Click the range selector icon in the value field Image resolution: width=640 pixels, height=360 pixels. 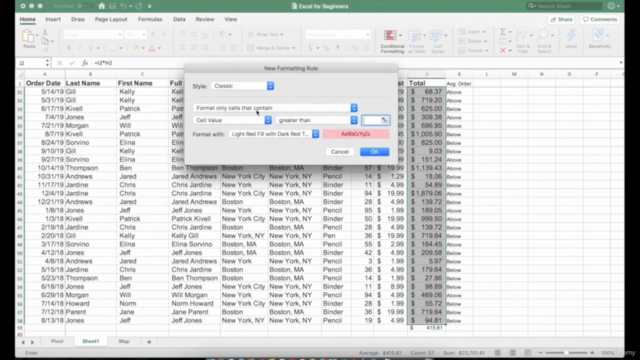(384, 120)
